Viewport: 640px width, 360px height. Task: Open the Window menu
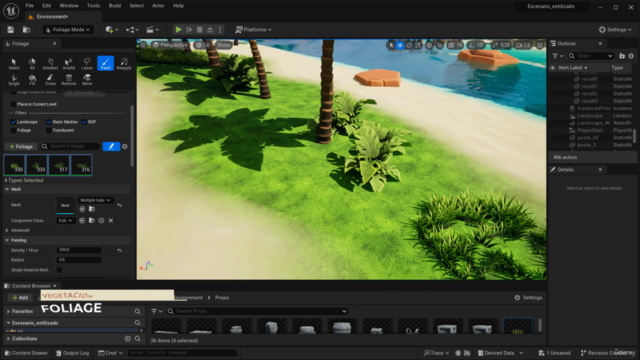point(69,6)
